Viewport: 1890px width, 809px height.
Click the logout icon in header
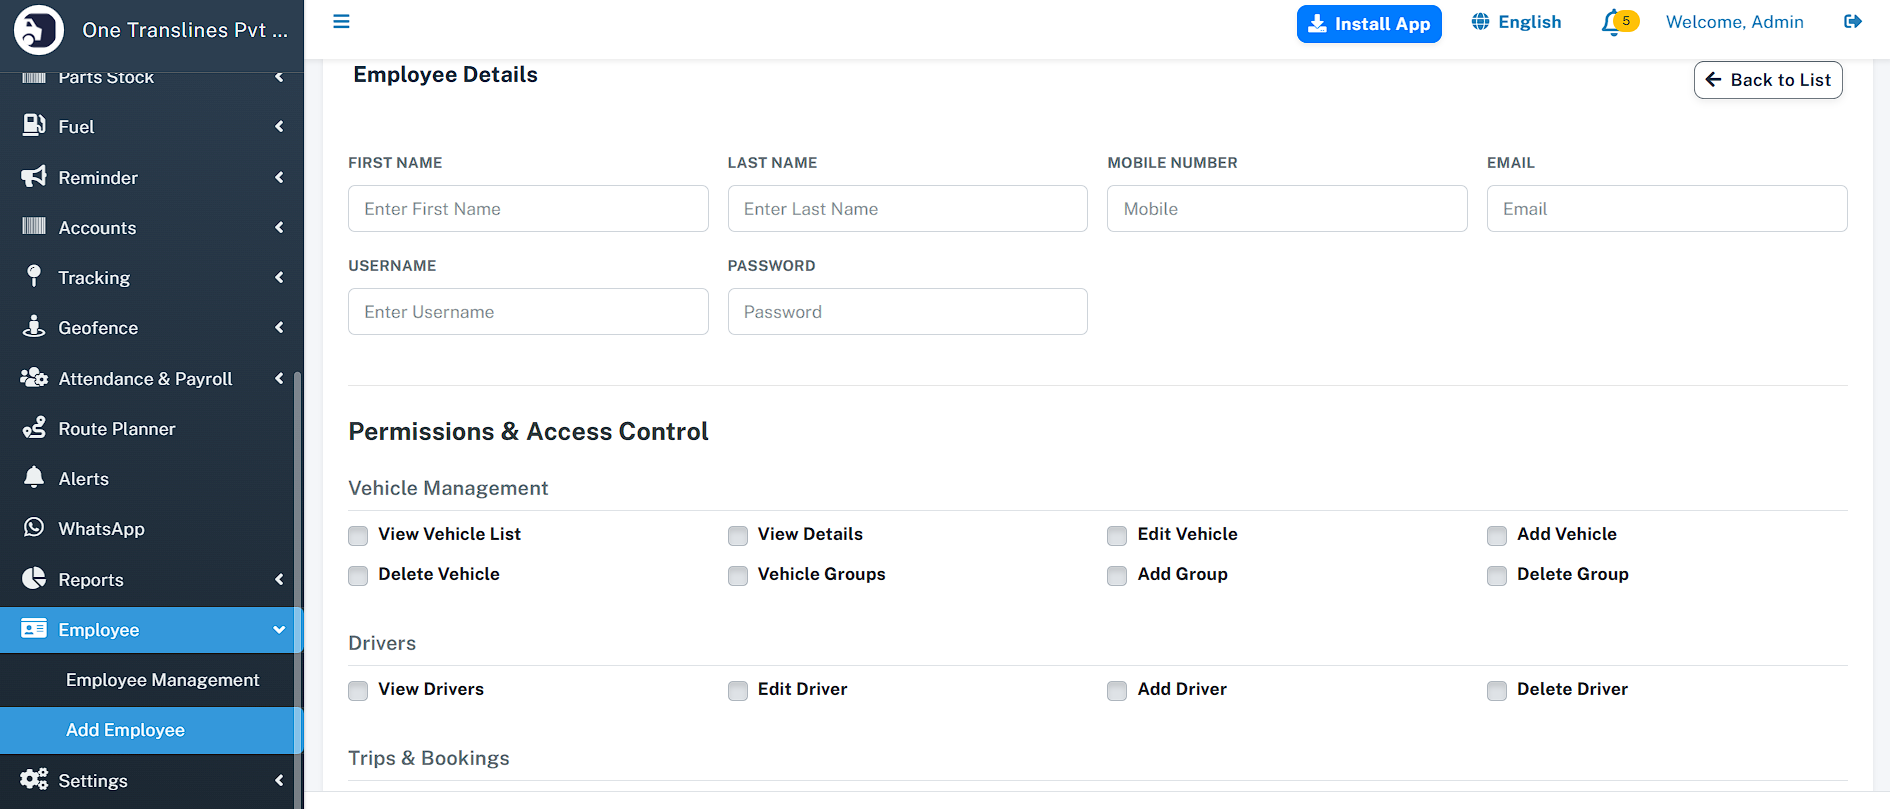1852,22
